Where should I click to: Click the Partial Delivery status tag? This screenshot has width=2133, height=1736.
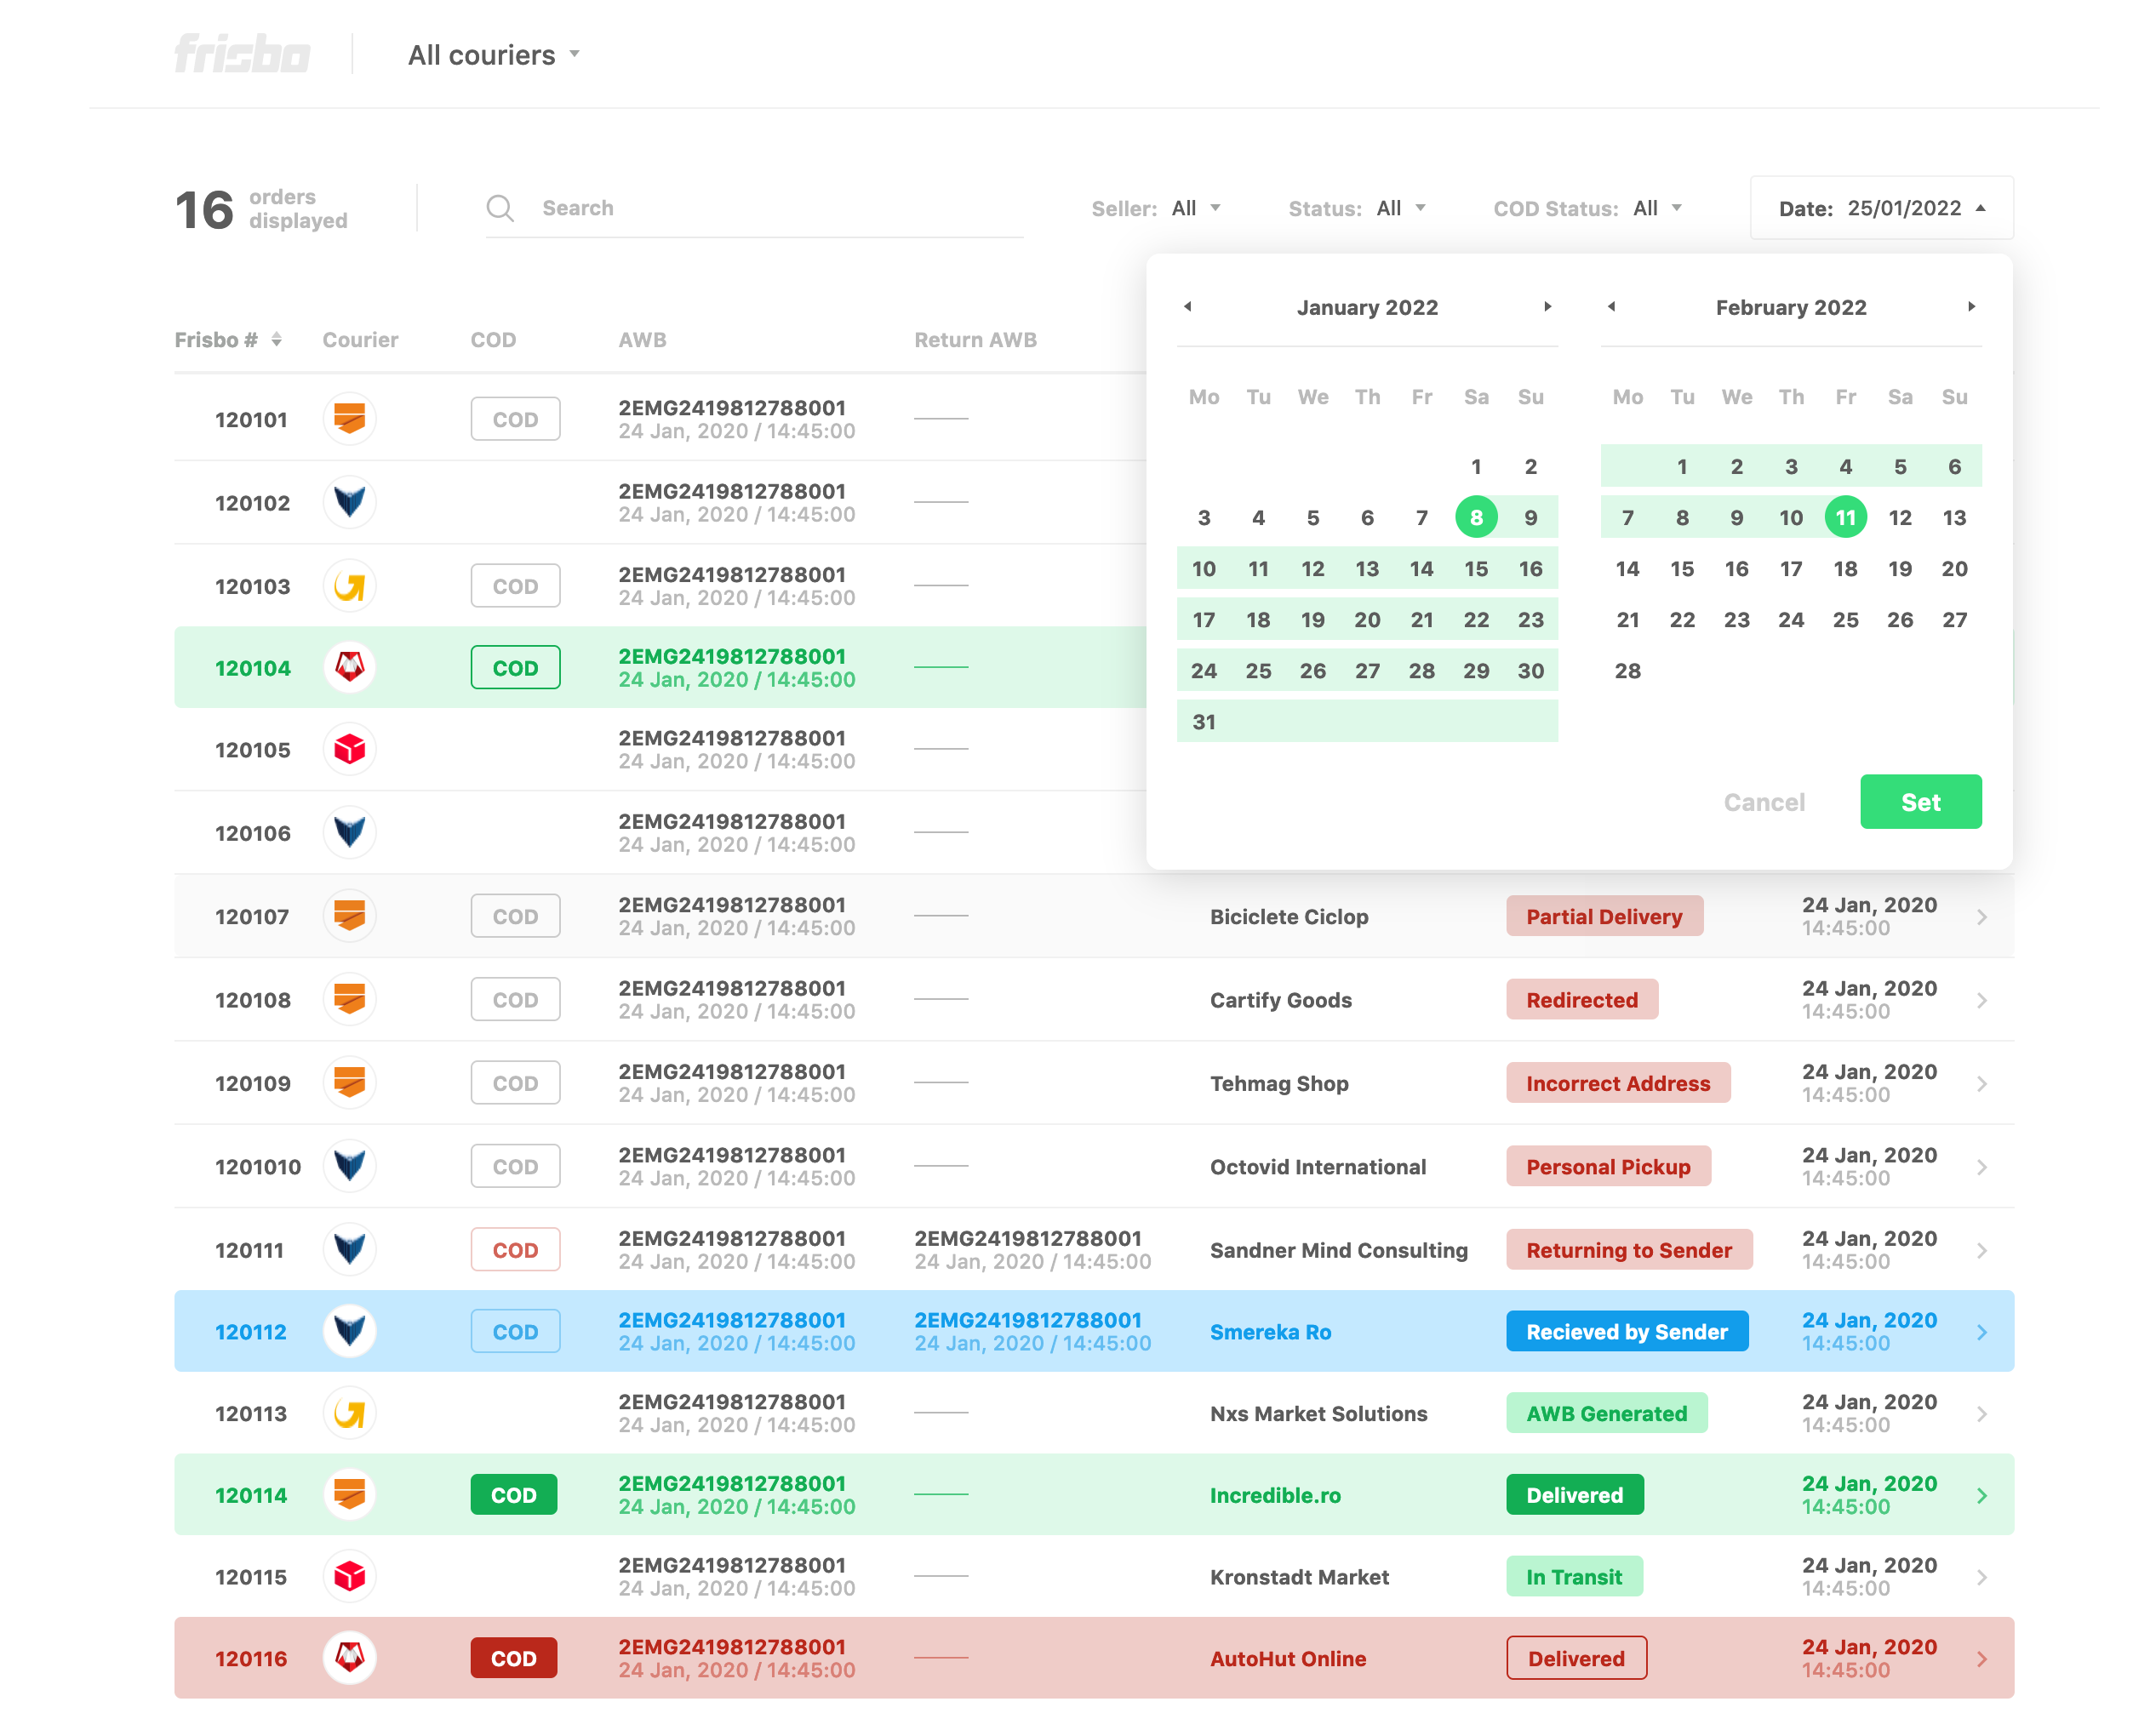(x=1604, y=916)
